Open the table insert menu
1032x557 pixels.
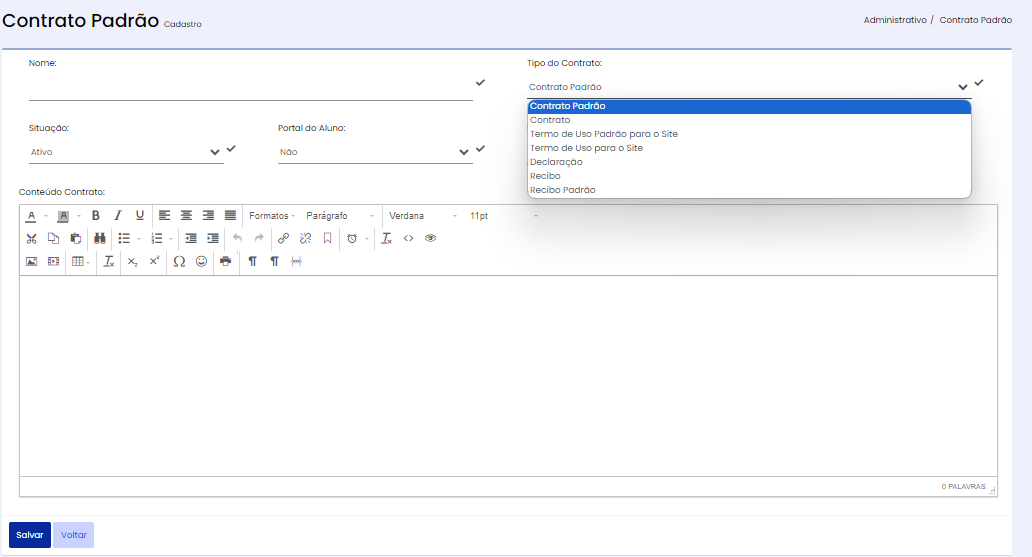tap(80, 261)
